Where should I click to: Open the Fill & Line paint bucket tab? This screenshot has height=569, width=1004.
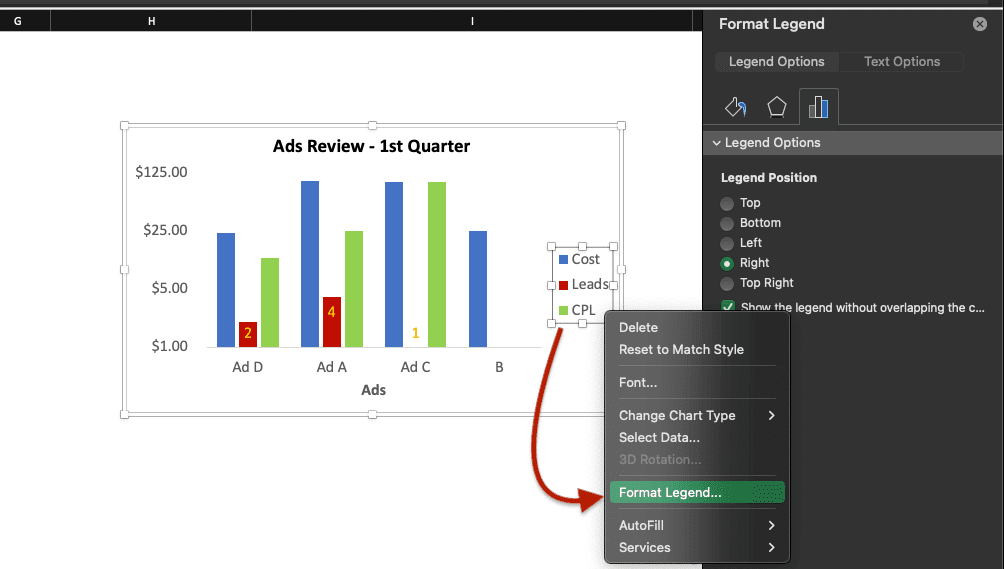tap(736, 107)
